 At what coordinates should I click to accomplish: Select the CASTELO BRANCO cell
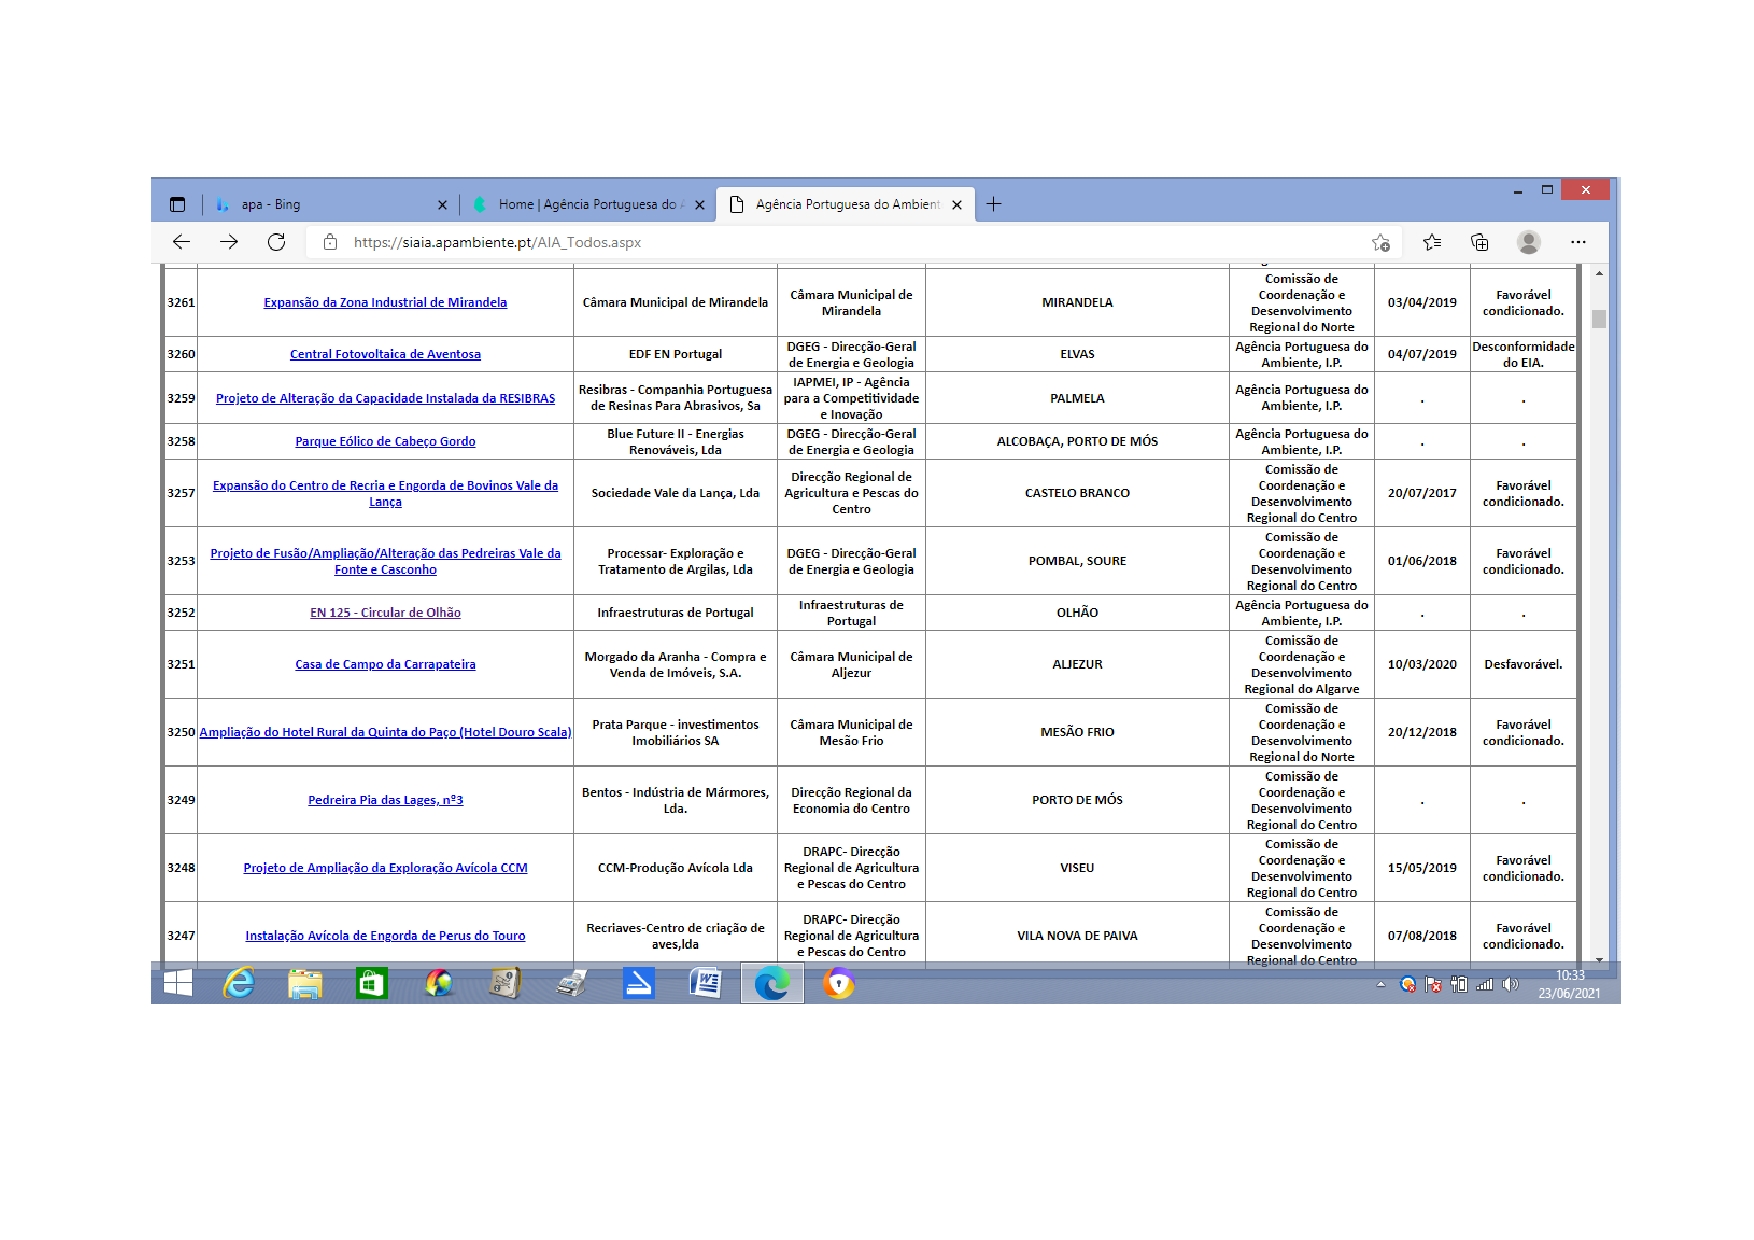tap(1077, 493)
